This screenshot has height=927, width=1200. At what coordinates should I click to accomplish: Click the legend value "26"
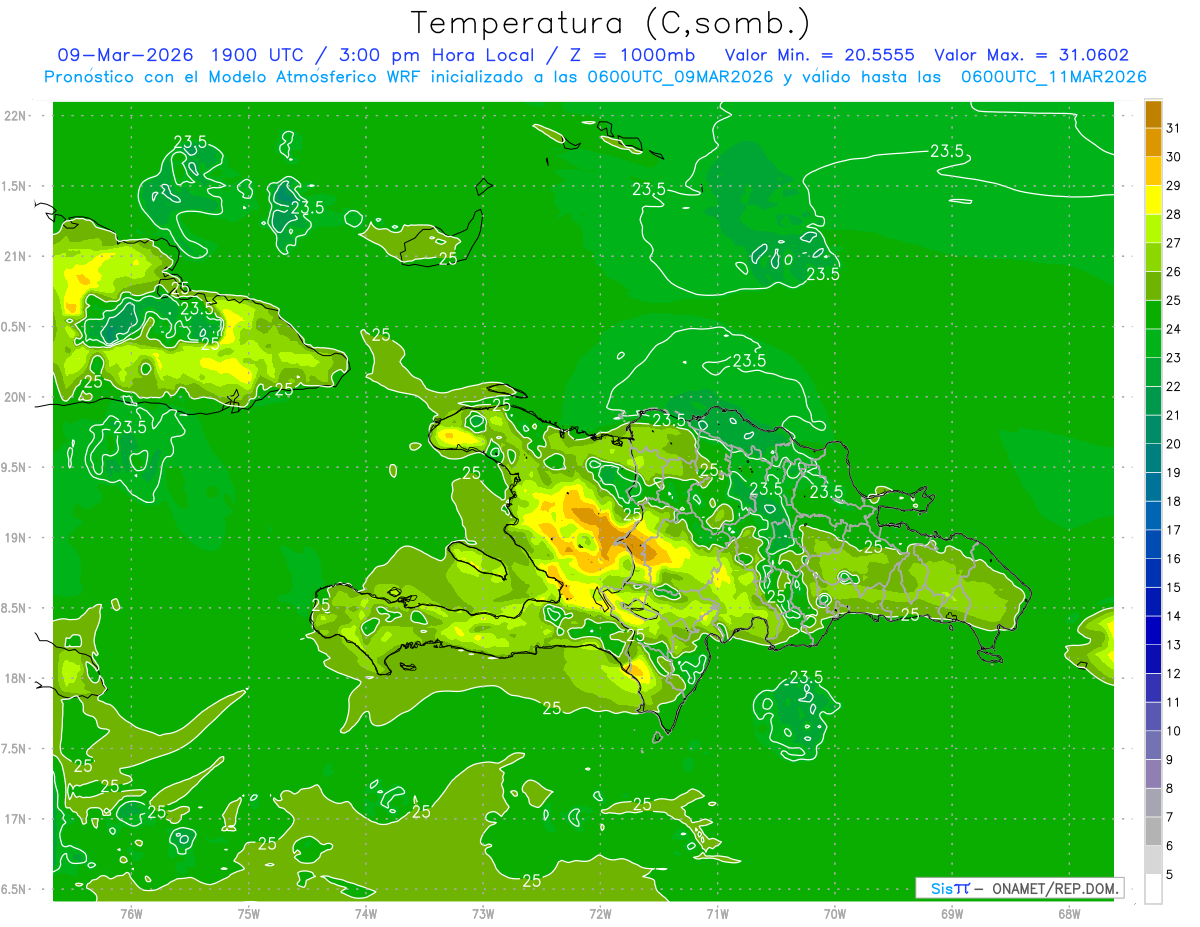click(1173, 271)
